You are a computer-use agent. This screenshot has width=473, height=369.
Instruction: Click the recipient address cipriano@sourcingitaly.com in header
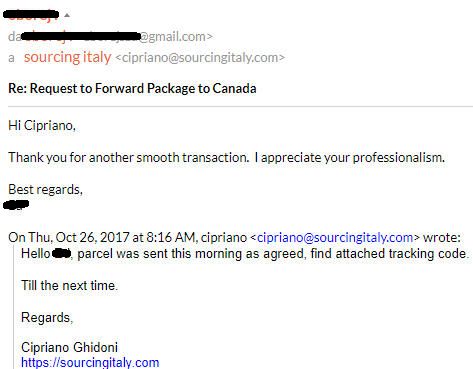[200, 58]
